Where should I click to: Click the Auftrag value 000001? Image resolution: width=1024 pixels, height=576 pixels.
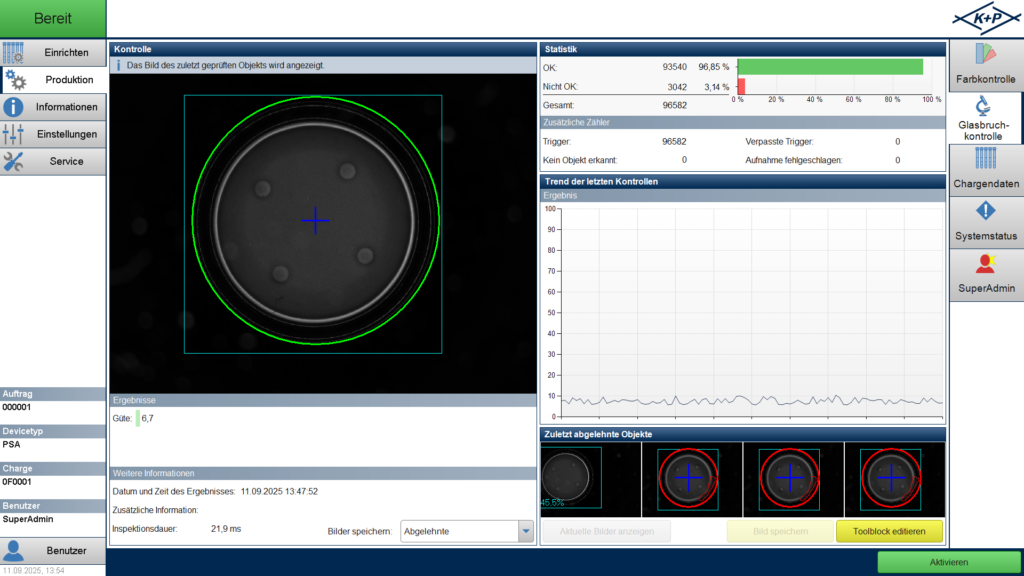[17, 408]
